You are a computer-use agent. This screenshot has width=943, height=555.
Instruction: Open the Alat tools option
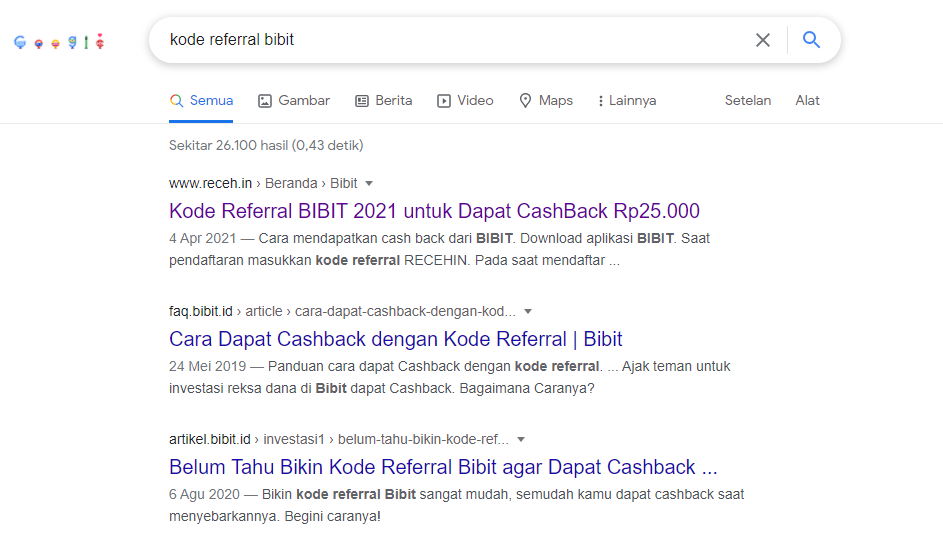click(807, 100)
